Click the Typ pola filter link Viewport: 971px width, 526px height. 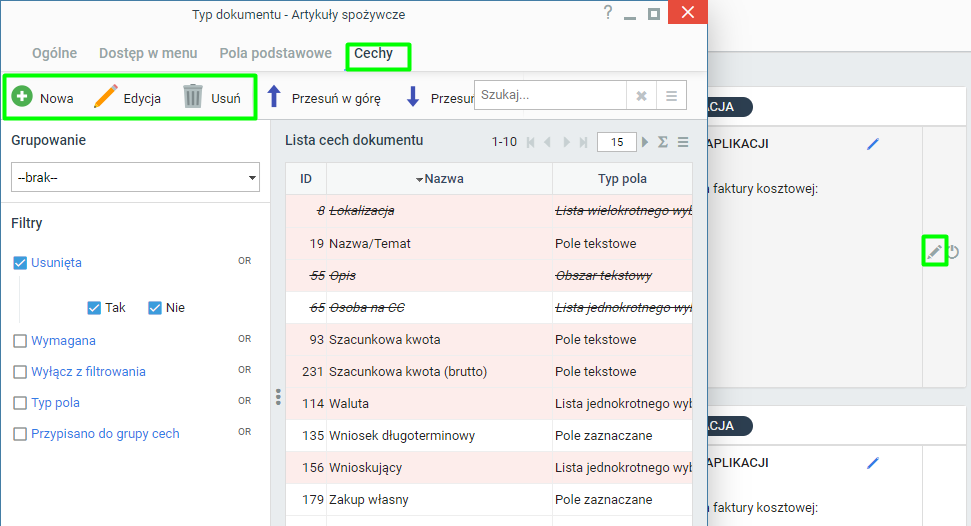tap(55, 403)
